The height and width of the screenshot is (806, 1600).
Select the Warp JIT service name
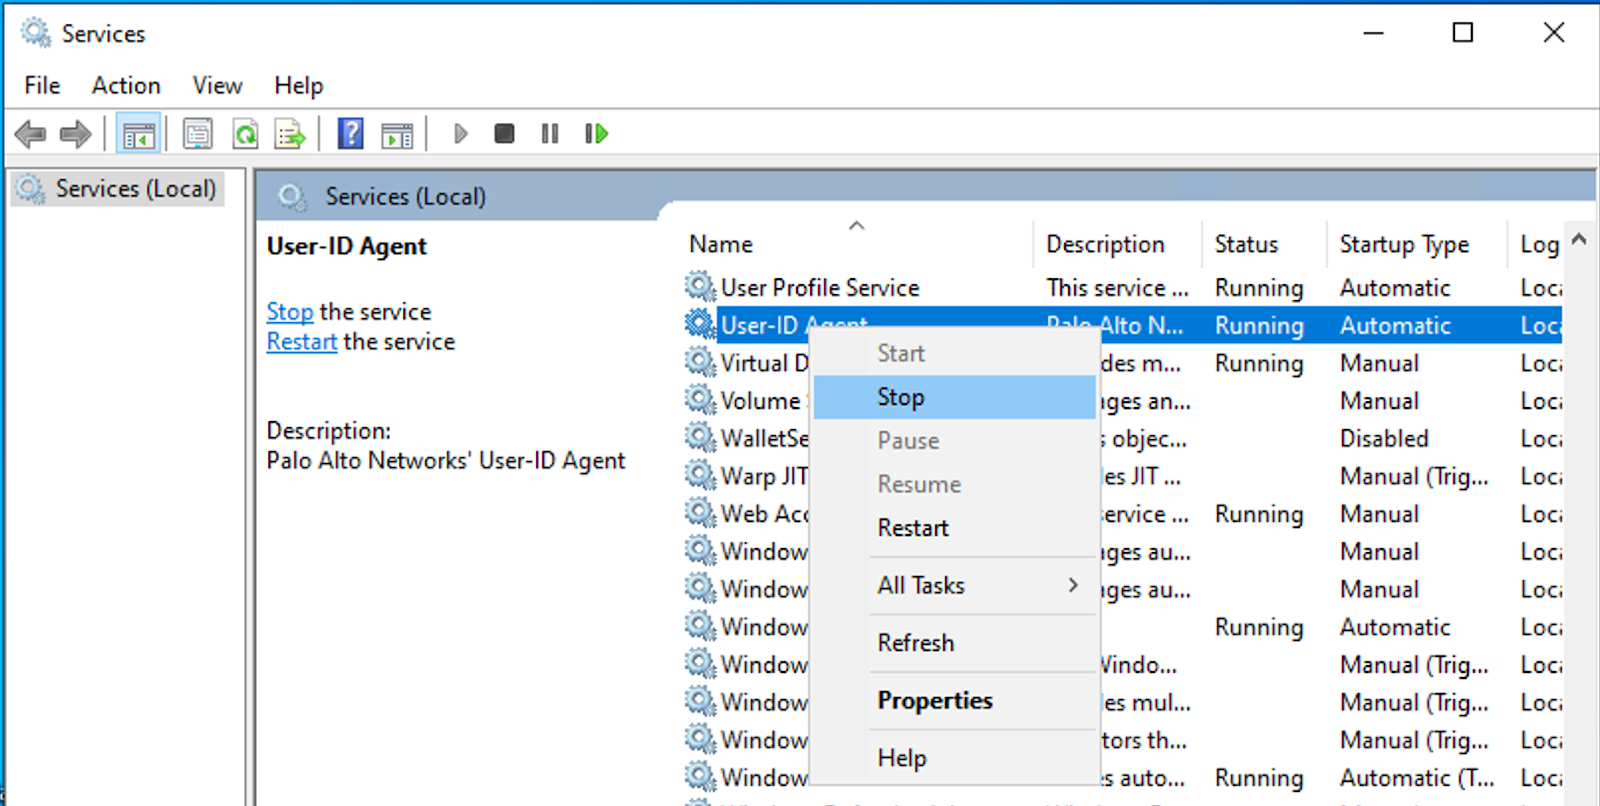click(764, 476)
